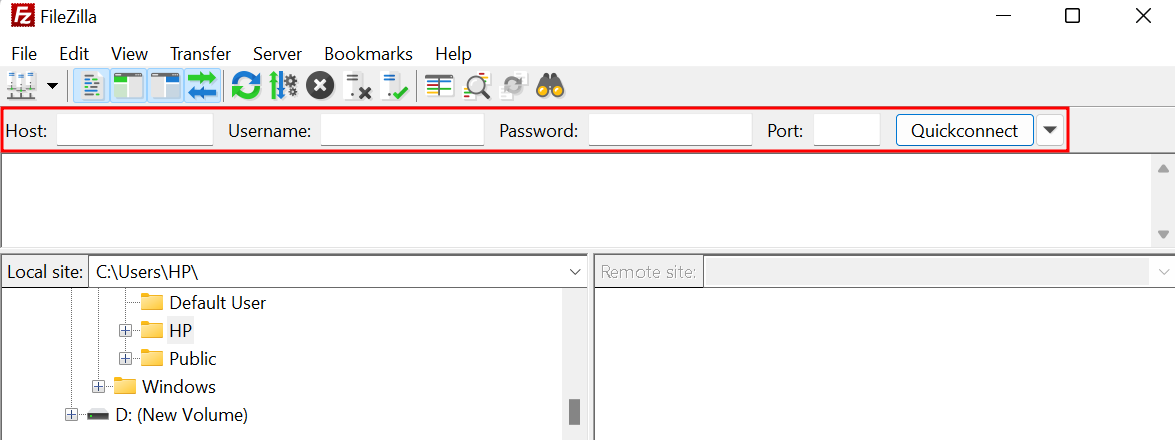Refresh the file and folder lists
The width and height of the screenshot is (1175, 440).
[x=245, y=86]
